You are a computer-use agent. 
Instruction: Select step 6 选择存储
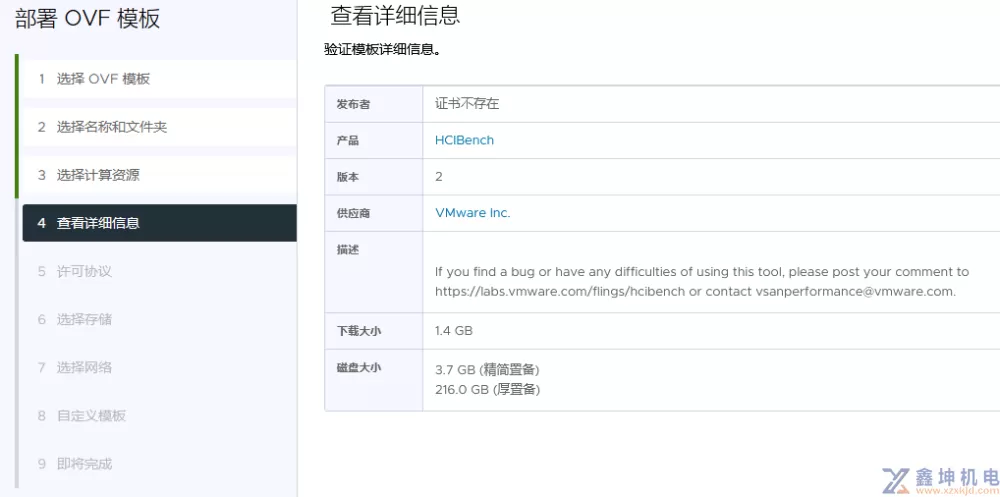159,319
